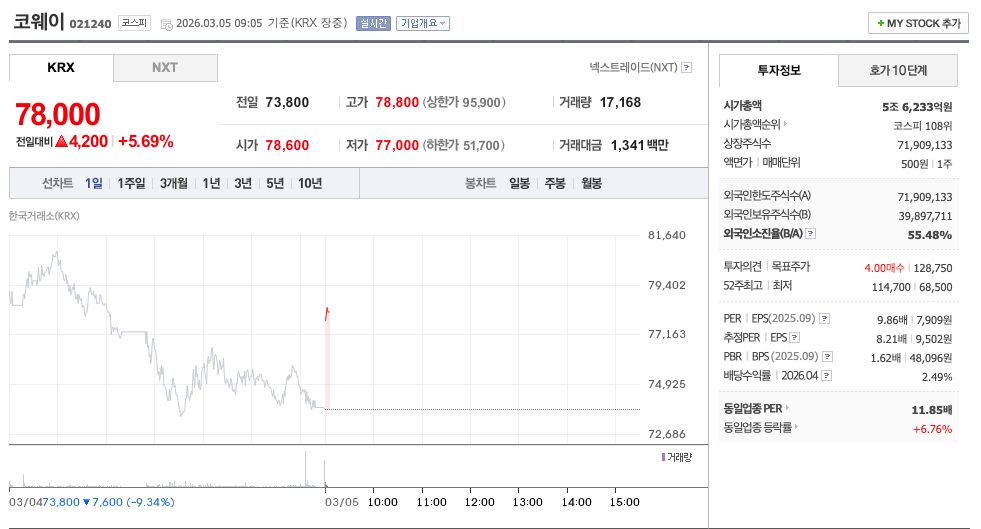Click the 4.00매수 investment opinion
Image resolution: width=981 pixels, height=529 pixels.
coord(885,268)
